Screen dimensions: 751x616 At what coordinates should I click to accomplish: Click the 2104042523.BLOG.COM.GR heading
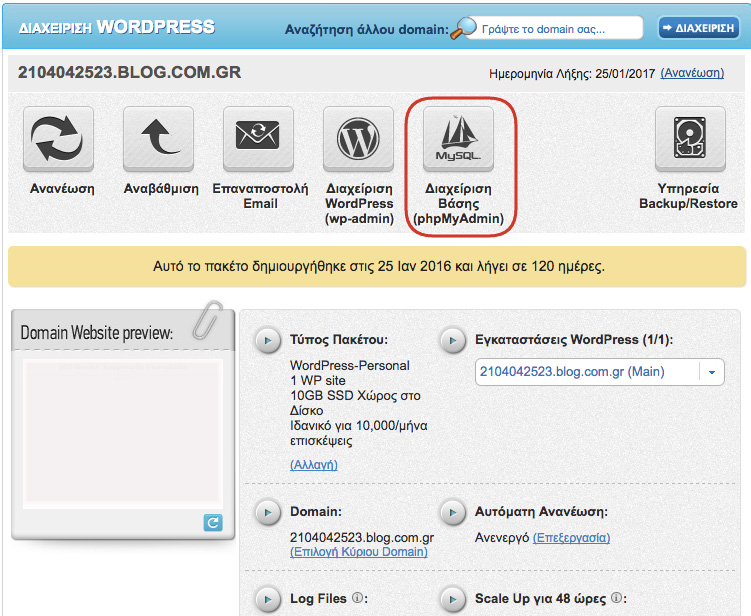pyautogui.click(x=129, y=72)
